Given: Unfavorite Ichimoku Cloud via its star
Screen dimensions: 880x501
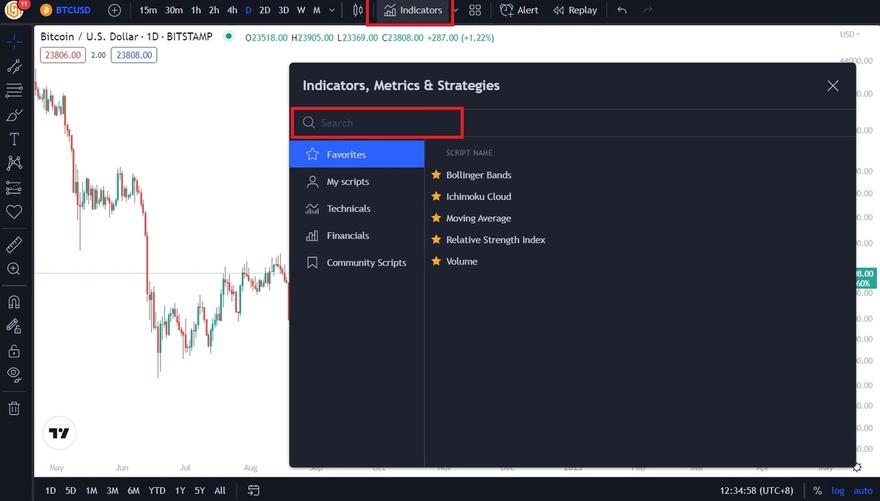Looking at the screenshot, I should coord(436,196).
